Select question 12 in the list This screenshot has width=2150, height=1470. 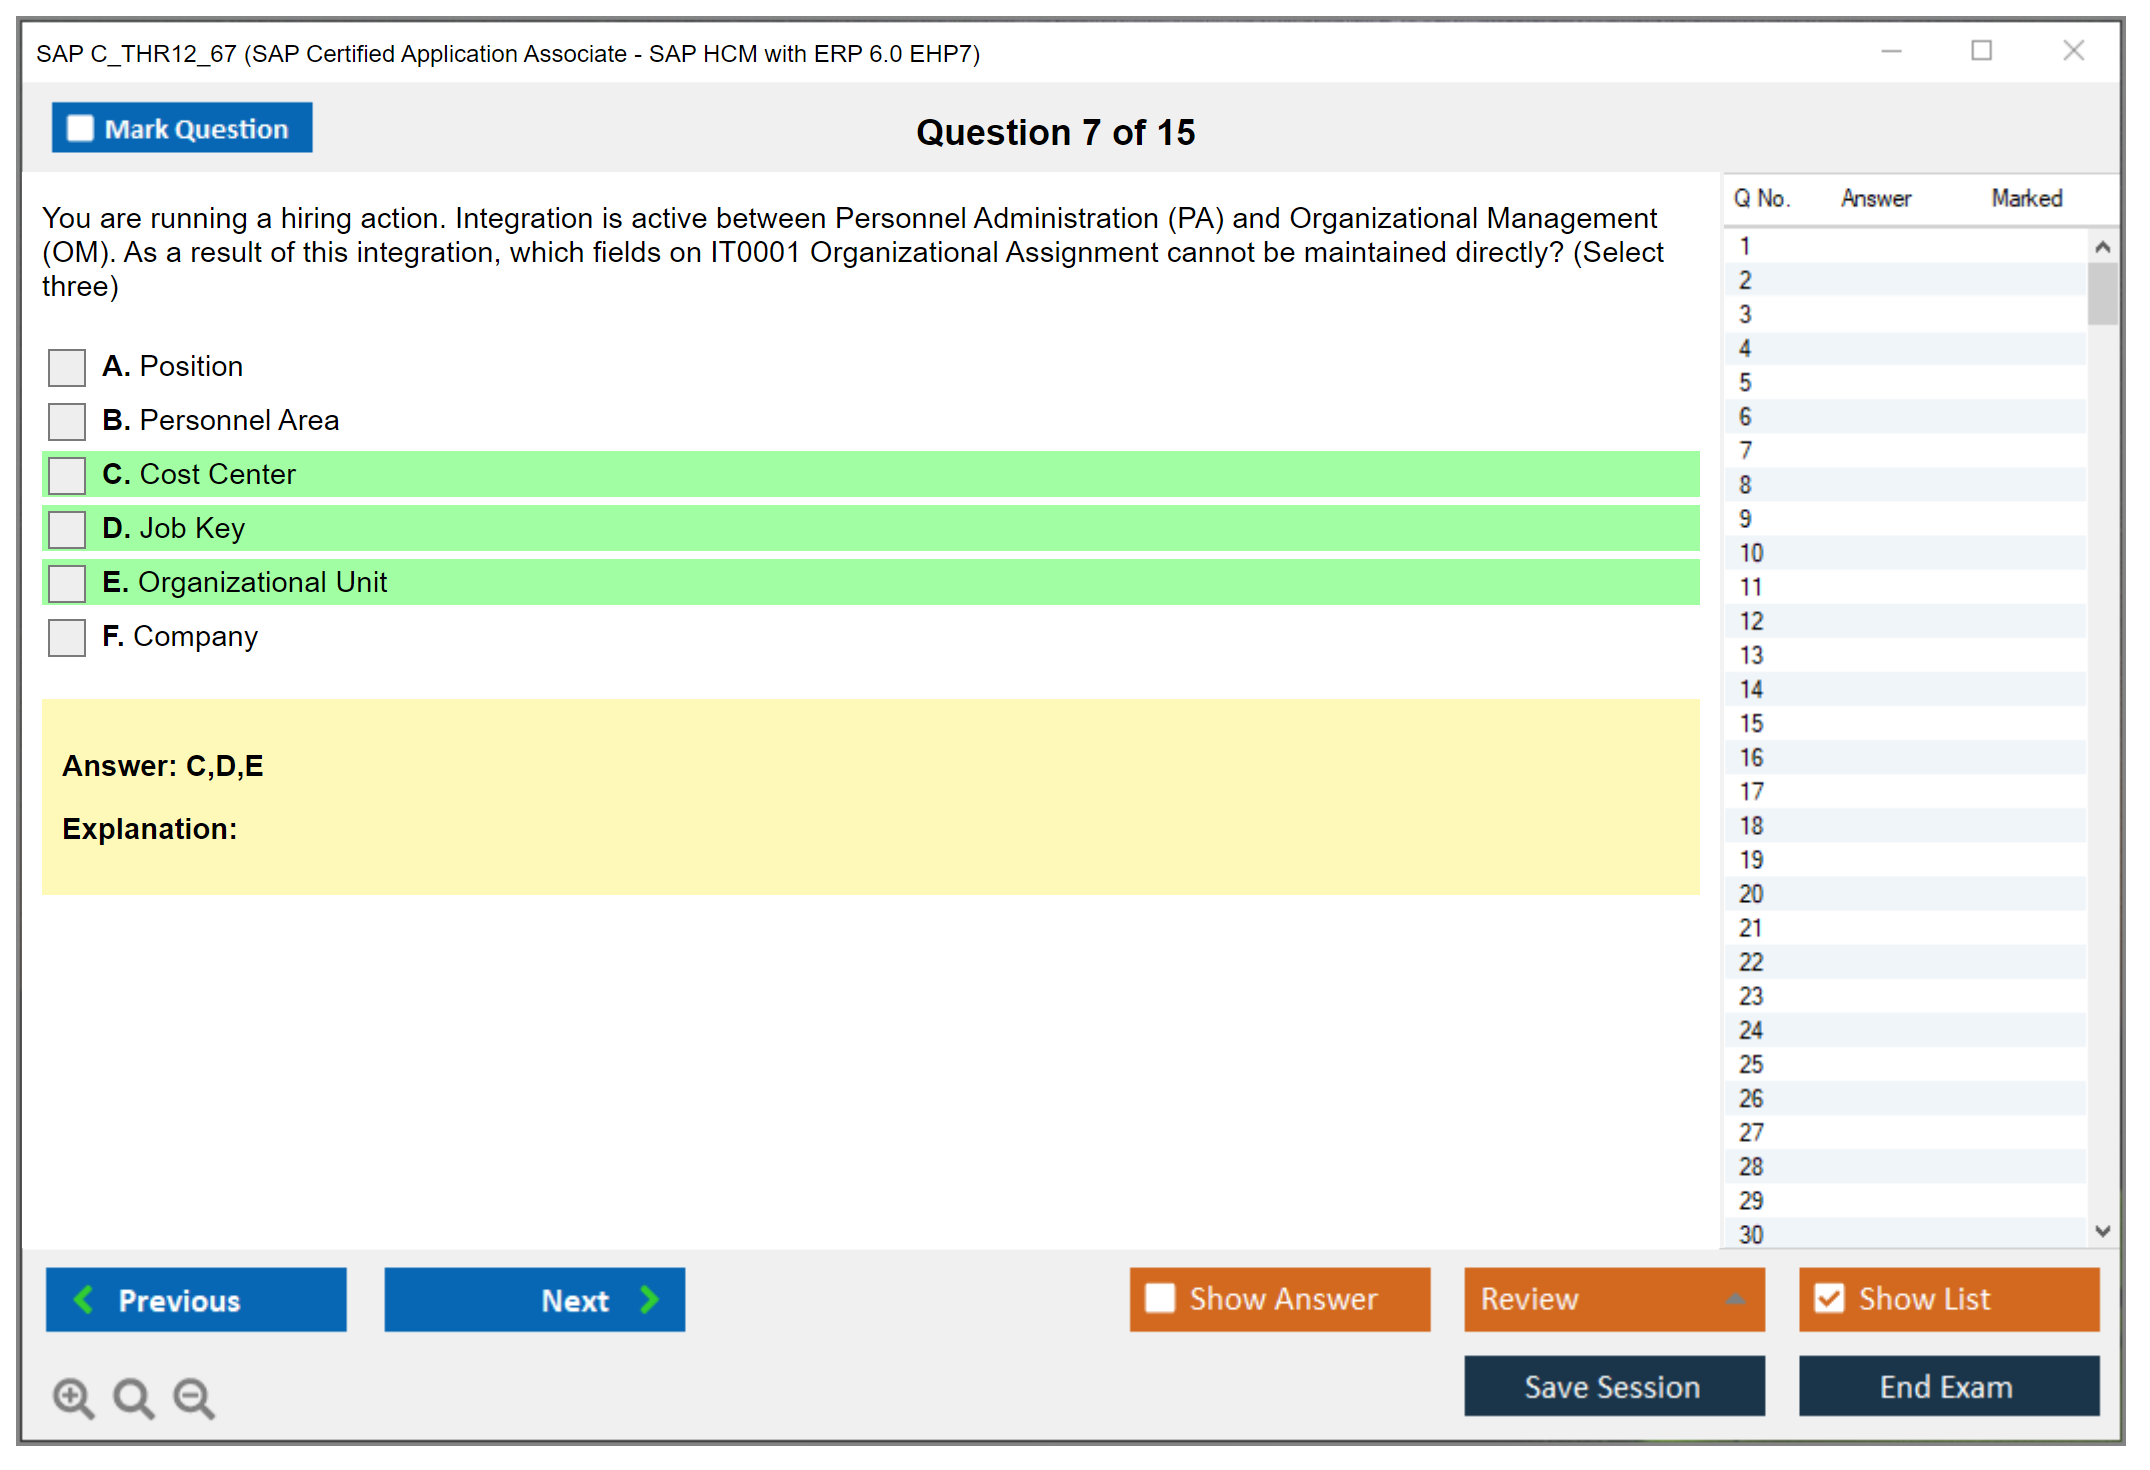point(1752,621)
